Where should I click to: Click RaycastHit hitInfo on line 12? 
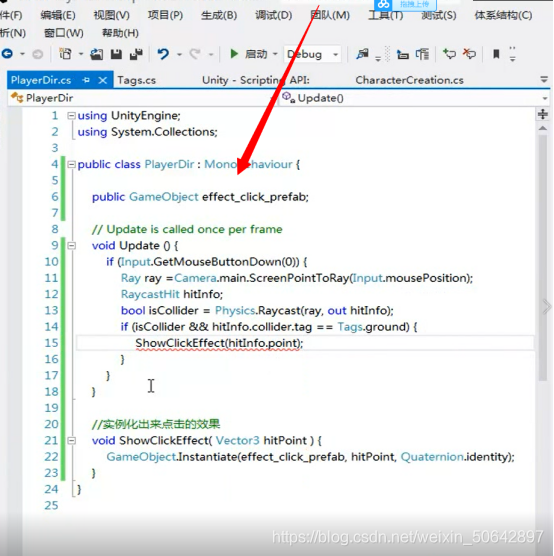171,294
